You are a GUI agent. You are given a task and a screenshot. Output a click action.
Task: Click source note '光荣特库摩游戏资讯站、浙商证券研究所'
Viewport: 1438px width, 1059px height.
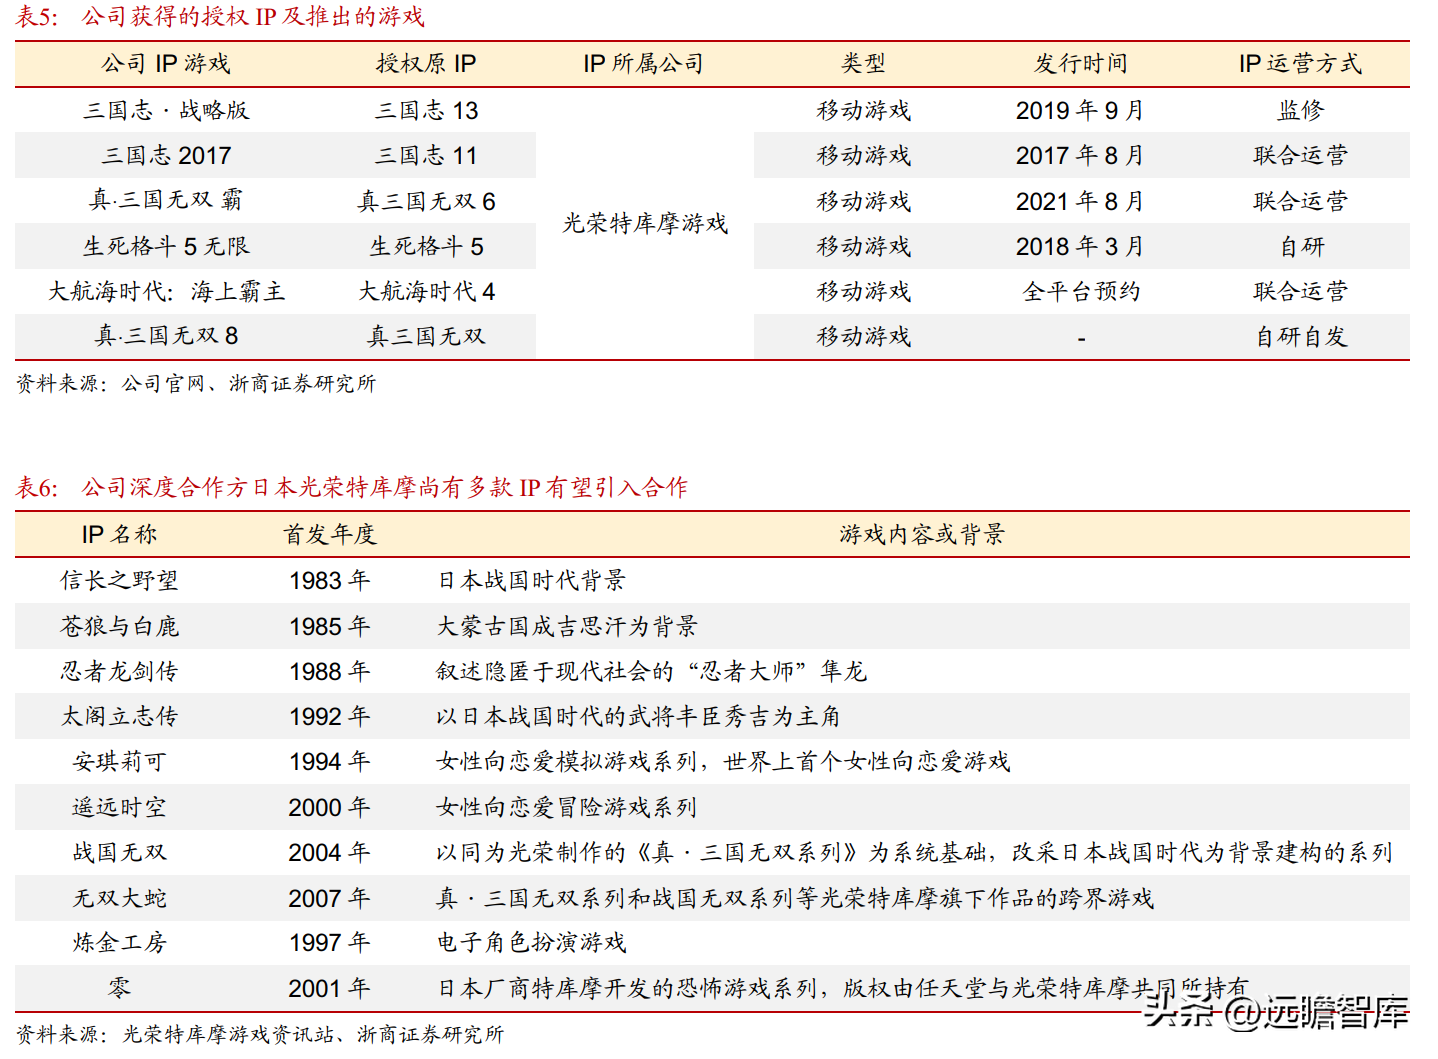[313, 1034]
